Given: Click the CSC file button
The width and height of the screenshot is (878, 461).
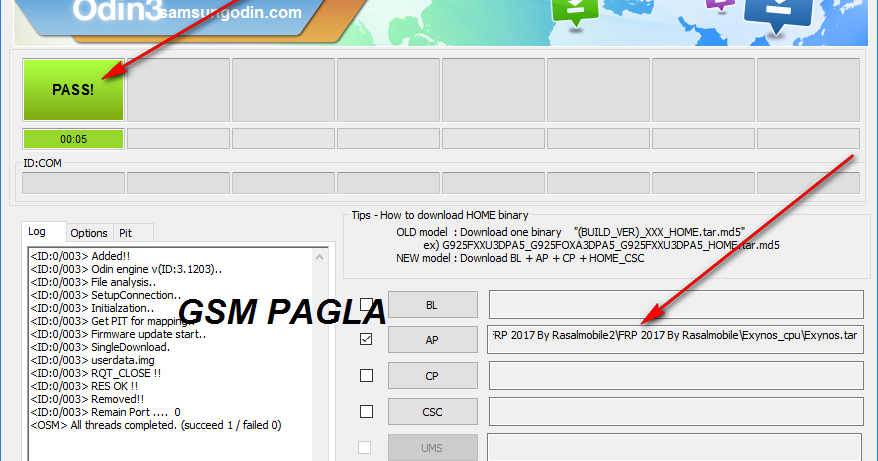Looking at the screenshot, I should [x=432, y=412].
